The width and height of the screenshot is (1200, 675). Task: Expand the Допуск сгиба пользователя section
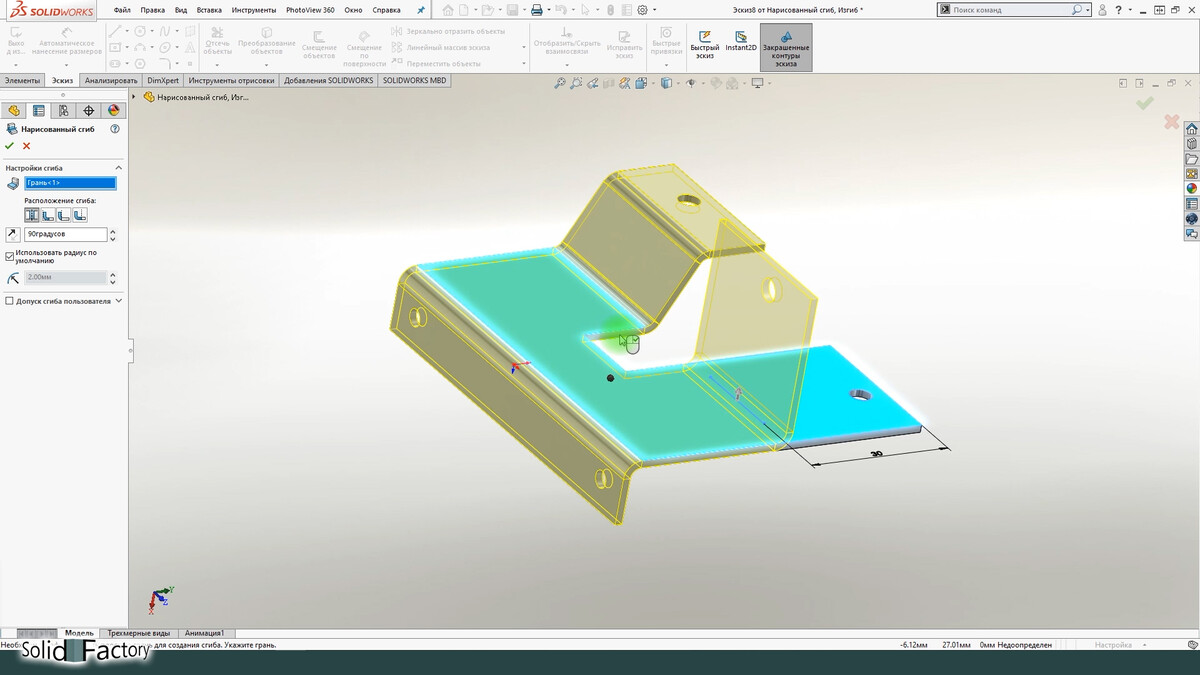[118, 300]
